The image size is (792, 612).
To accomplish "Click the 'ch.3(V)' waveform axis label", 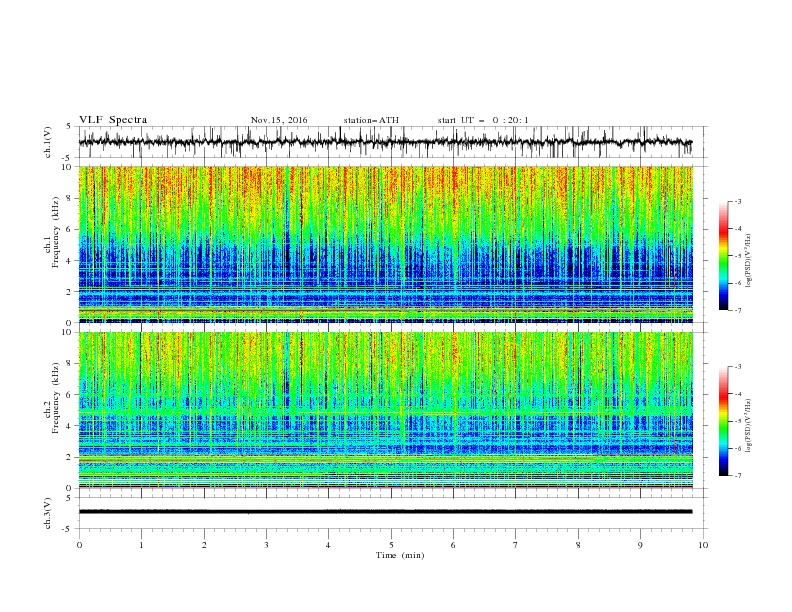I will point(48,513).
